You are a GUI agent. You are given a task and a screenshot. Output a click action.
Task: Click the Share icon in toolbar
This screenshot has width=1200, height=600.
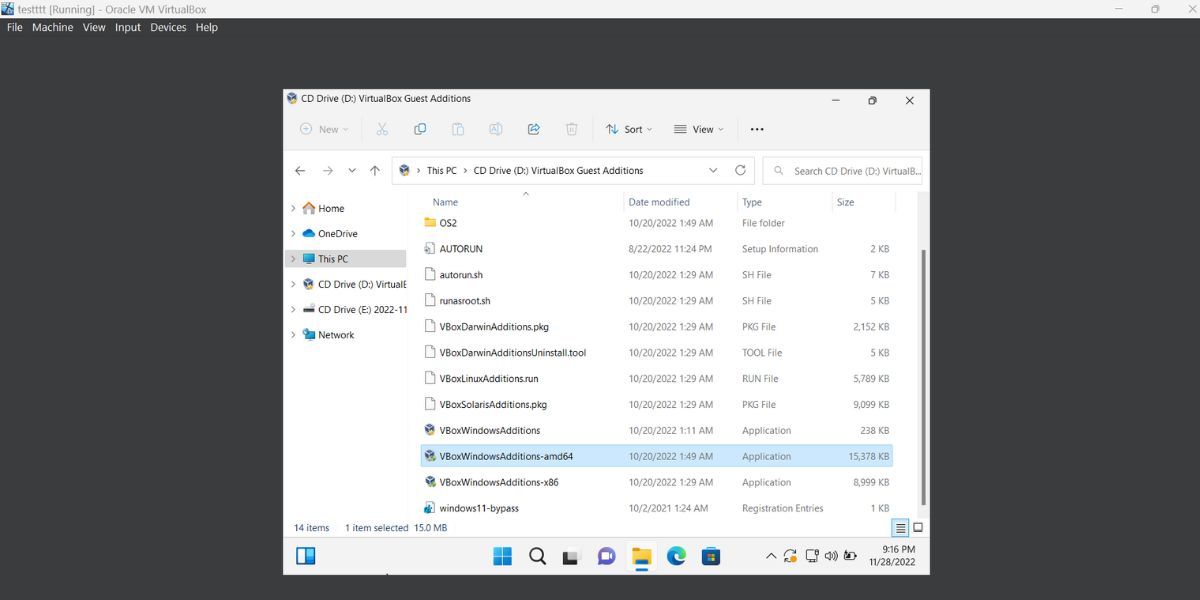pos(533,129)
